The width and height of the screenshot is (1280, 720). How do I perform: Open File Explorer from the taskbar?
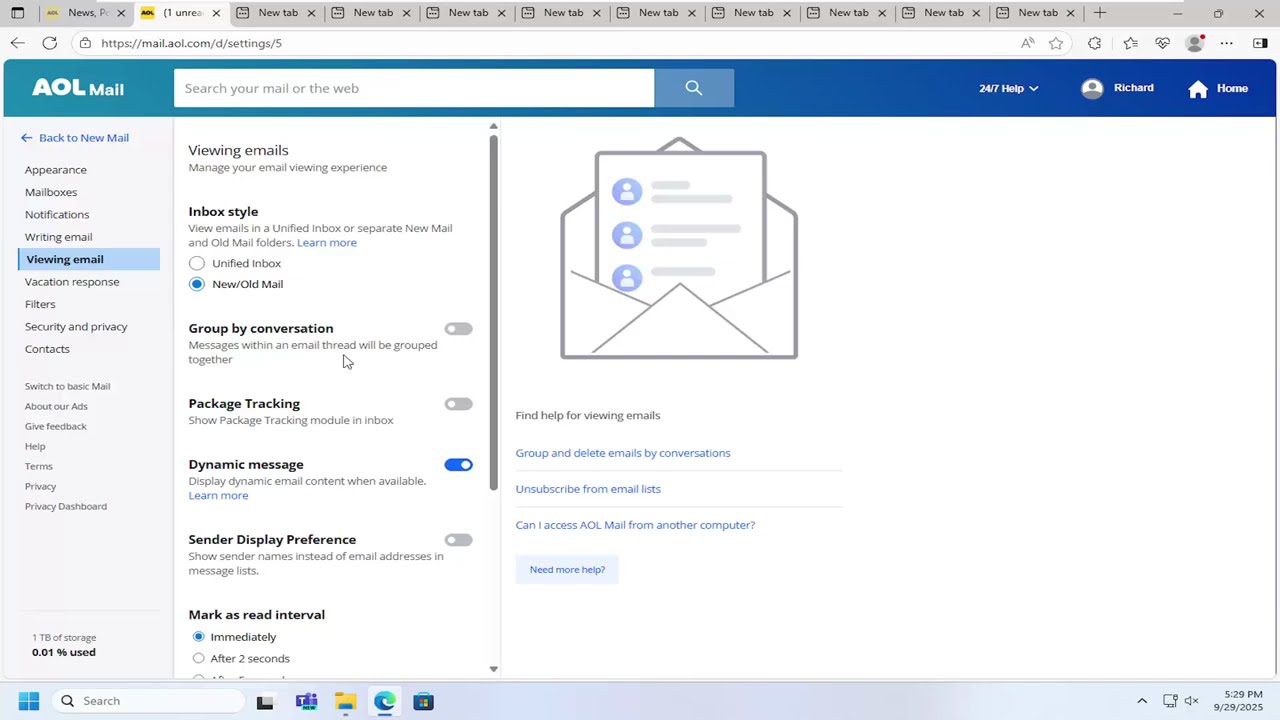pyautogui.click(x=345, y=701)
